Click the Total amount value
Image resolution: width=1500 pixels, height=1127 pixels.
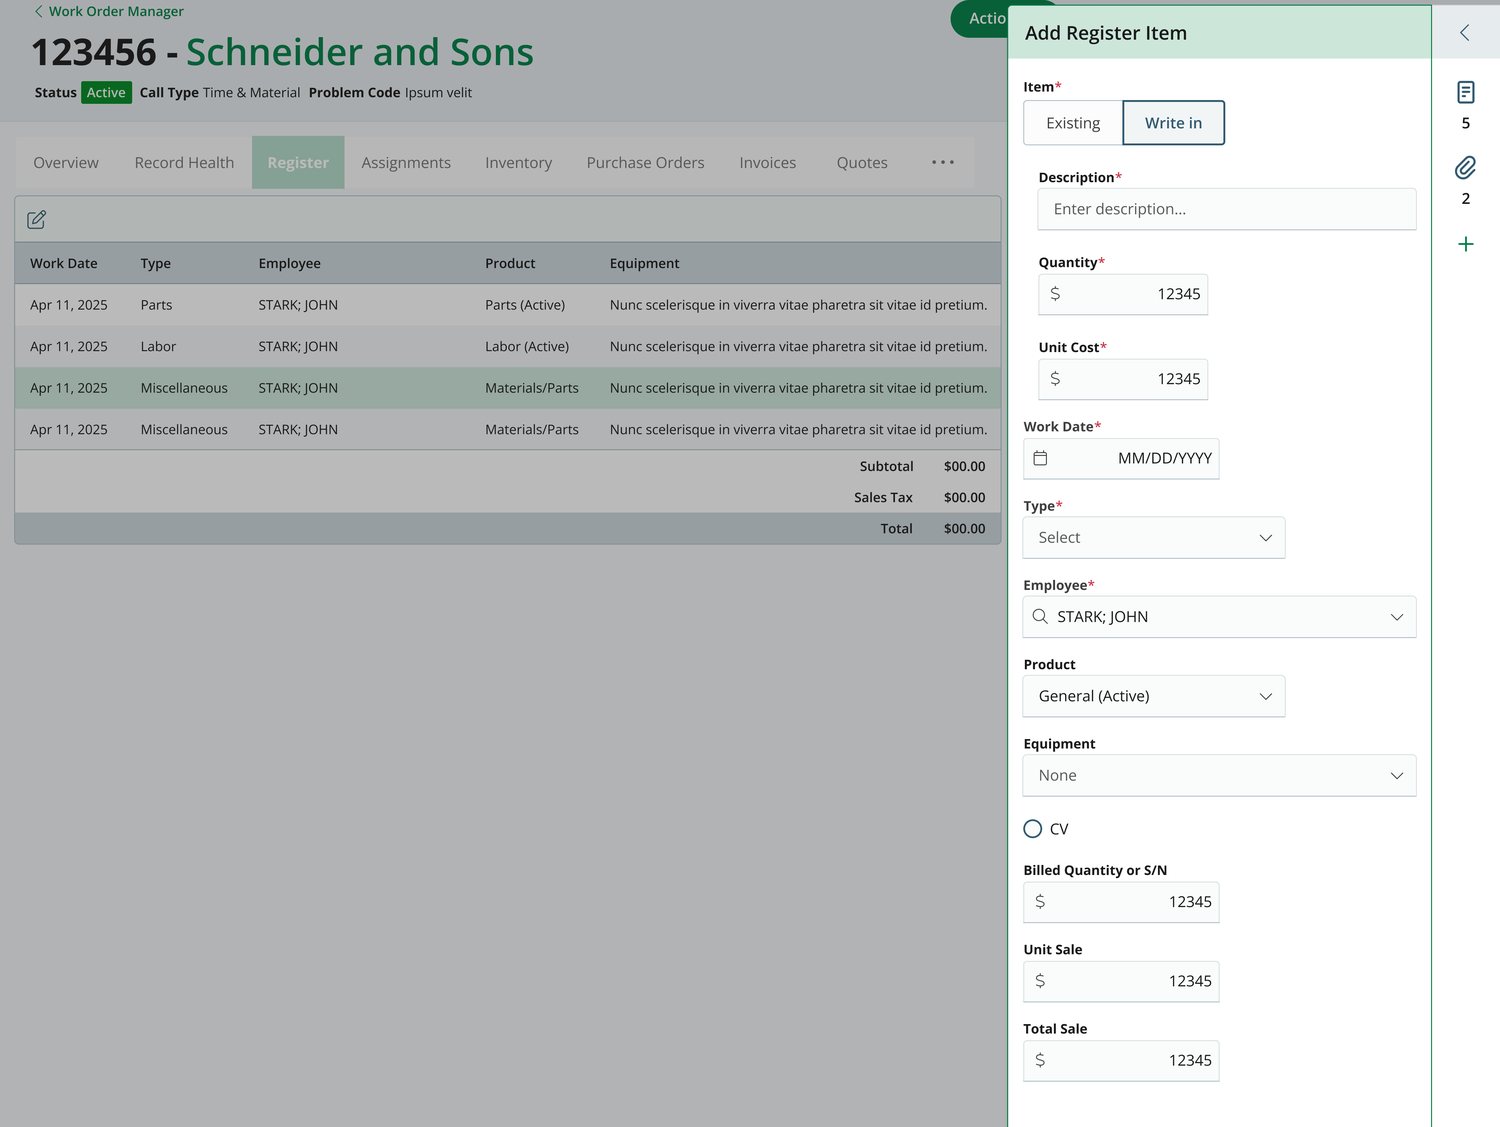965,529
